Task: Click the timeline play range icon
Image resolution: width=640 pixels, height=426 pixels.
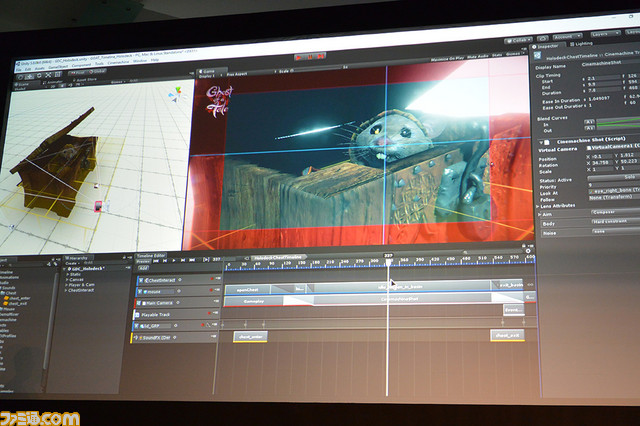Action: click(x=206, y=260)
